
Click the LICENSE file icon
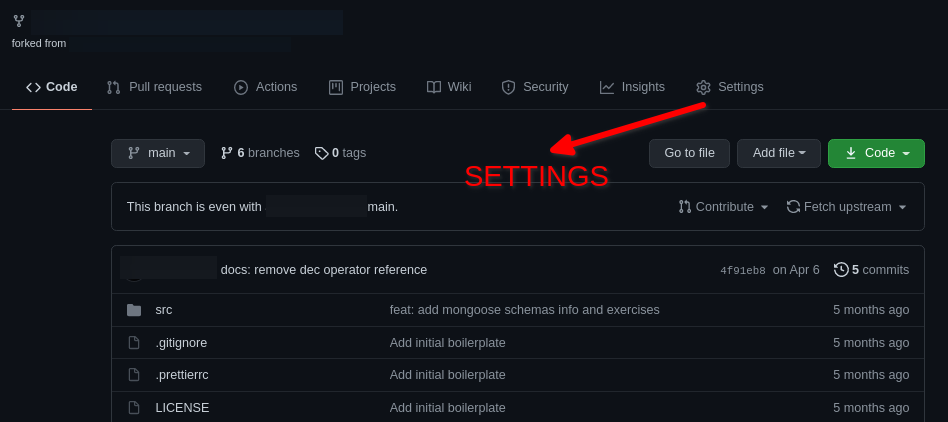(134, 408)
